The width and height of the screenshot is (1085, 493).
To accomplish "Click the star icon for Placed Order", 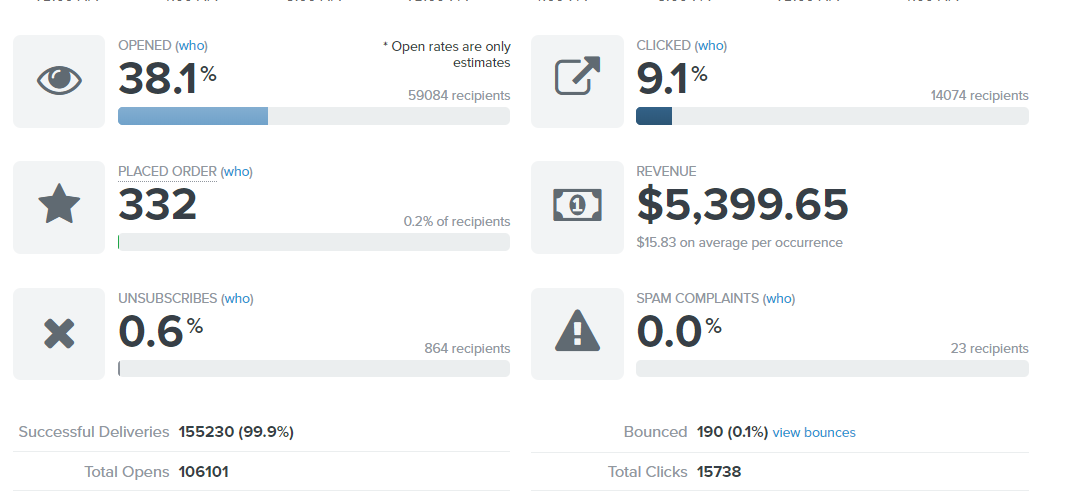I will [59, 207].
